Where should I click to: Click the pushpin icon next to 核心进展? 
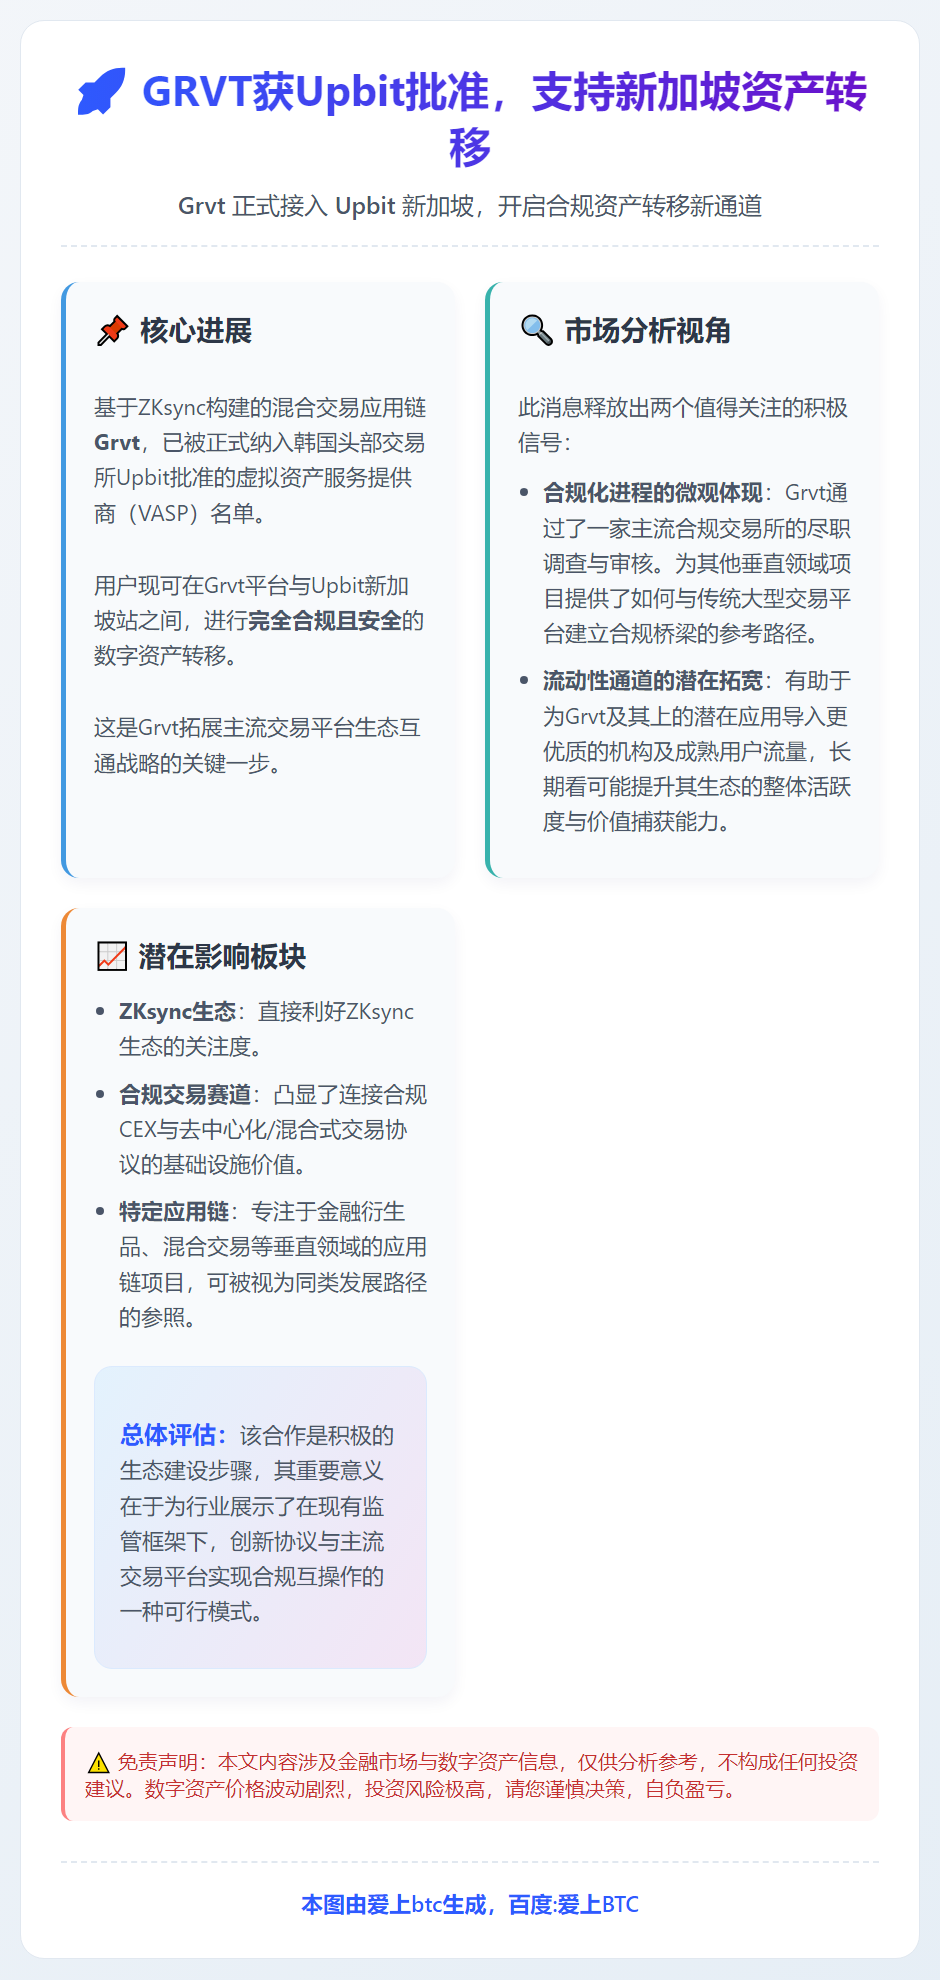click(x=112, y=331)
